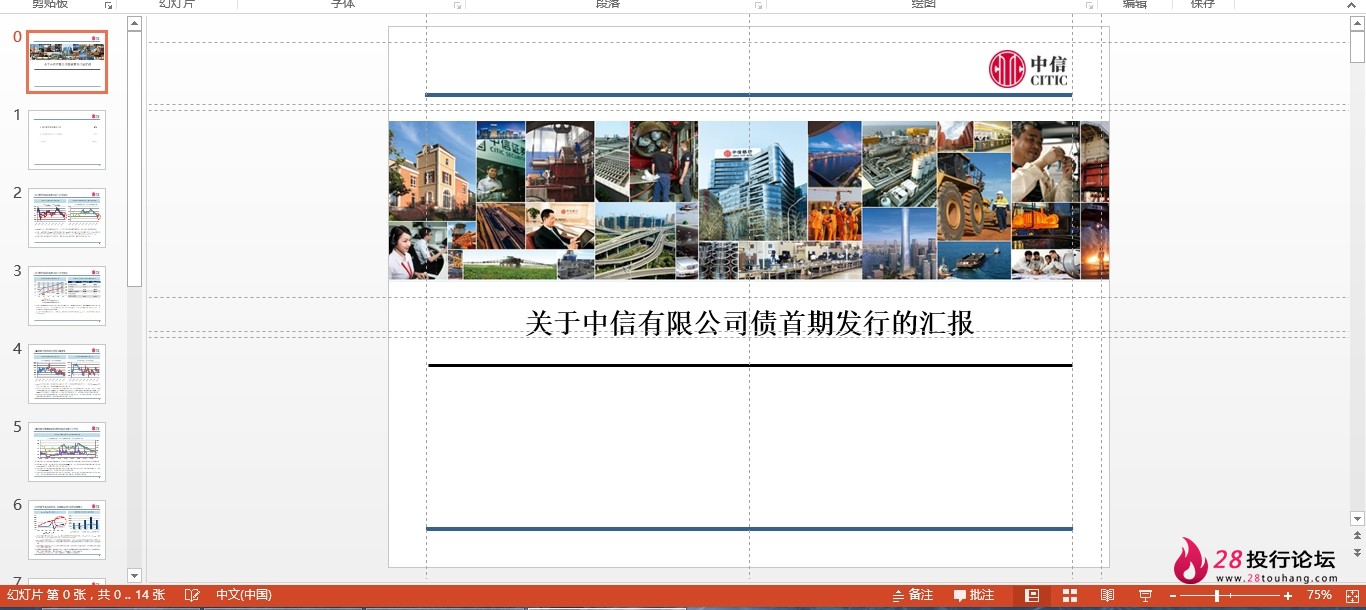Click title 关于中信有限公司债首期发行的汇报
Viewport: 1366px width, 610px height.
[x=750, y=323]
